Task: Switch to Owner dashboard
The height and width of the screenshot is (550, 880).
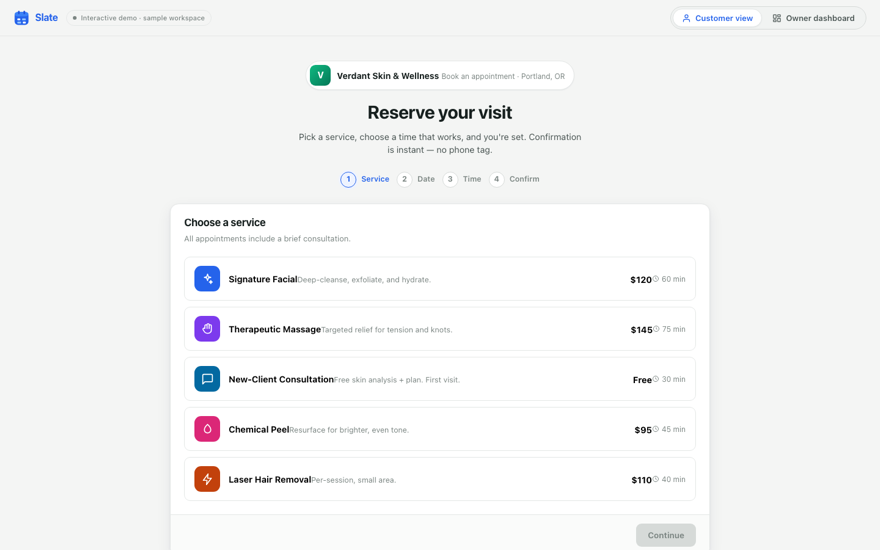Action: 813,18
